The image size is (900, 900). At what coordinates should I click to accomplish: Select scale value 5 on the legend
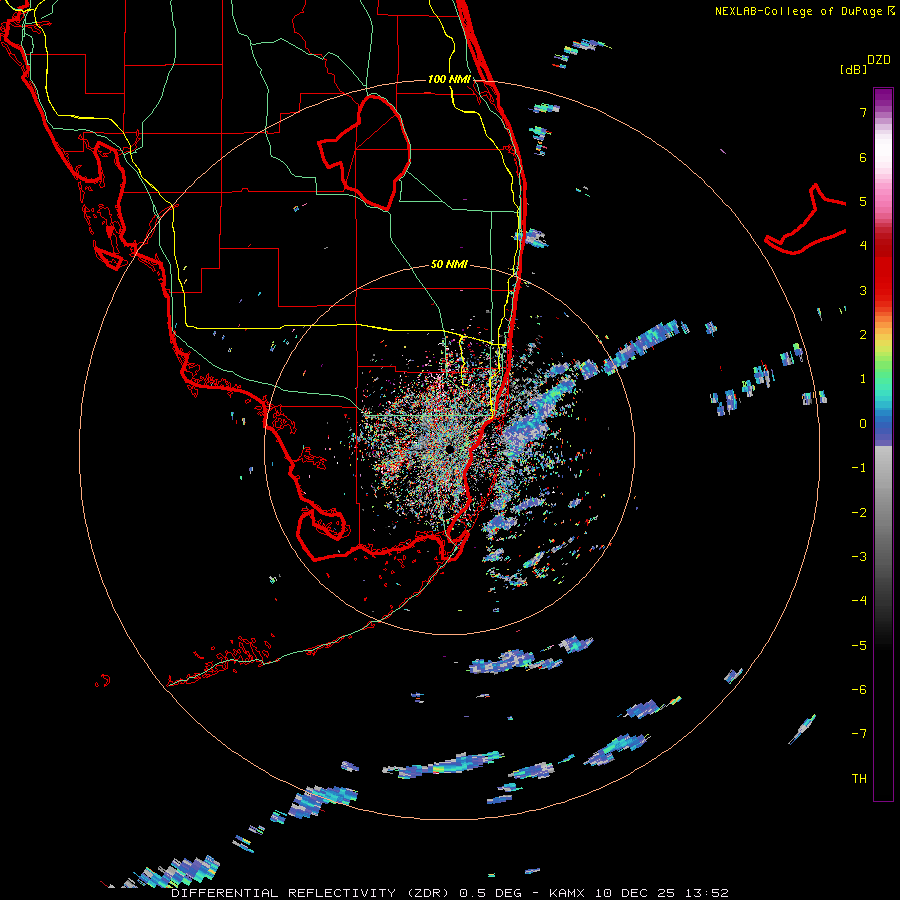pyautogui.click(x=863, y=201)
